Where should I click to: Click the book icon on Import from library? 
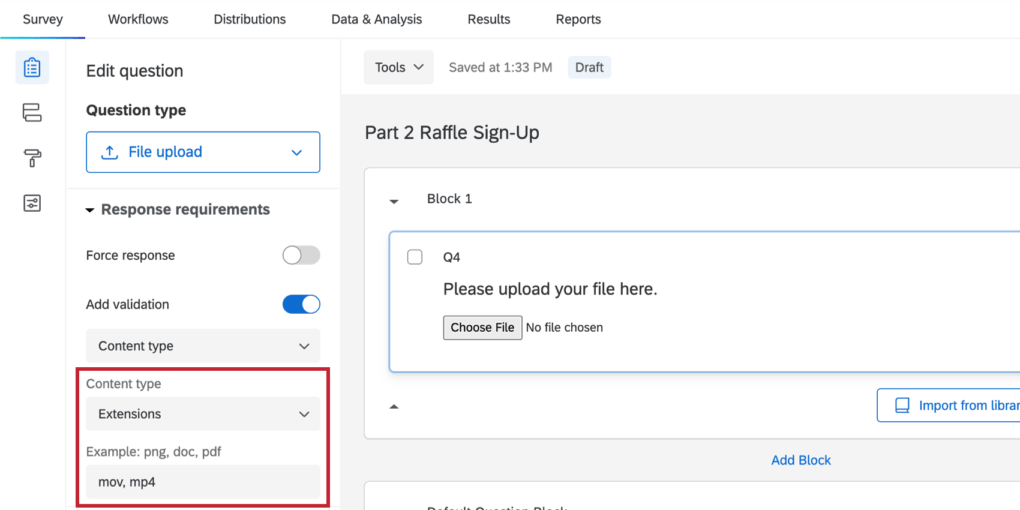[x=902, y=405]
